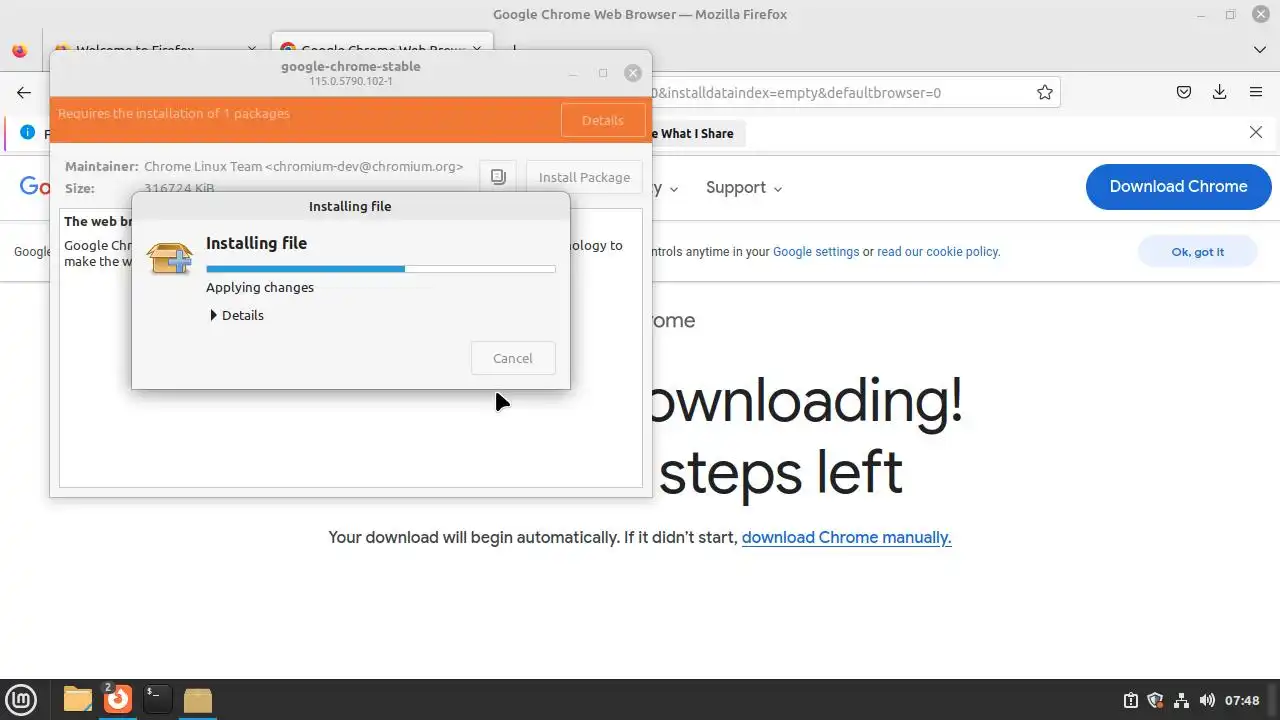Close the Firefox notification bar

point(1256,132)
